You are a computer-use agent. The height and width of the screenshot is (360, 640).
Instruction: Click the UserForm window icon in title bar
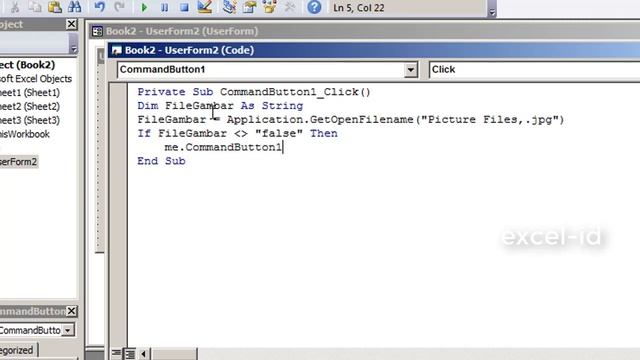[x=97, y=31]
